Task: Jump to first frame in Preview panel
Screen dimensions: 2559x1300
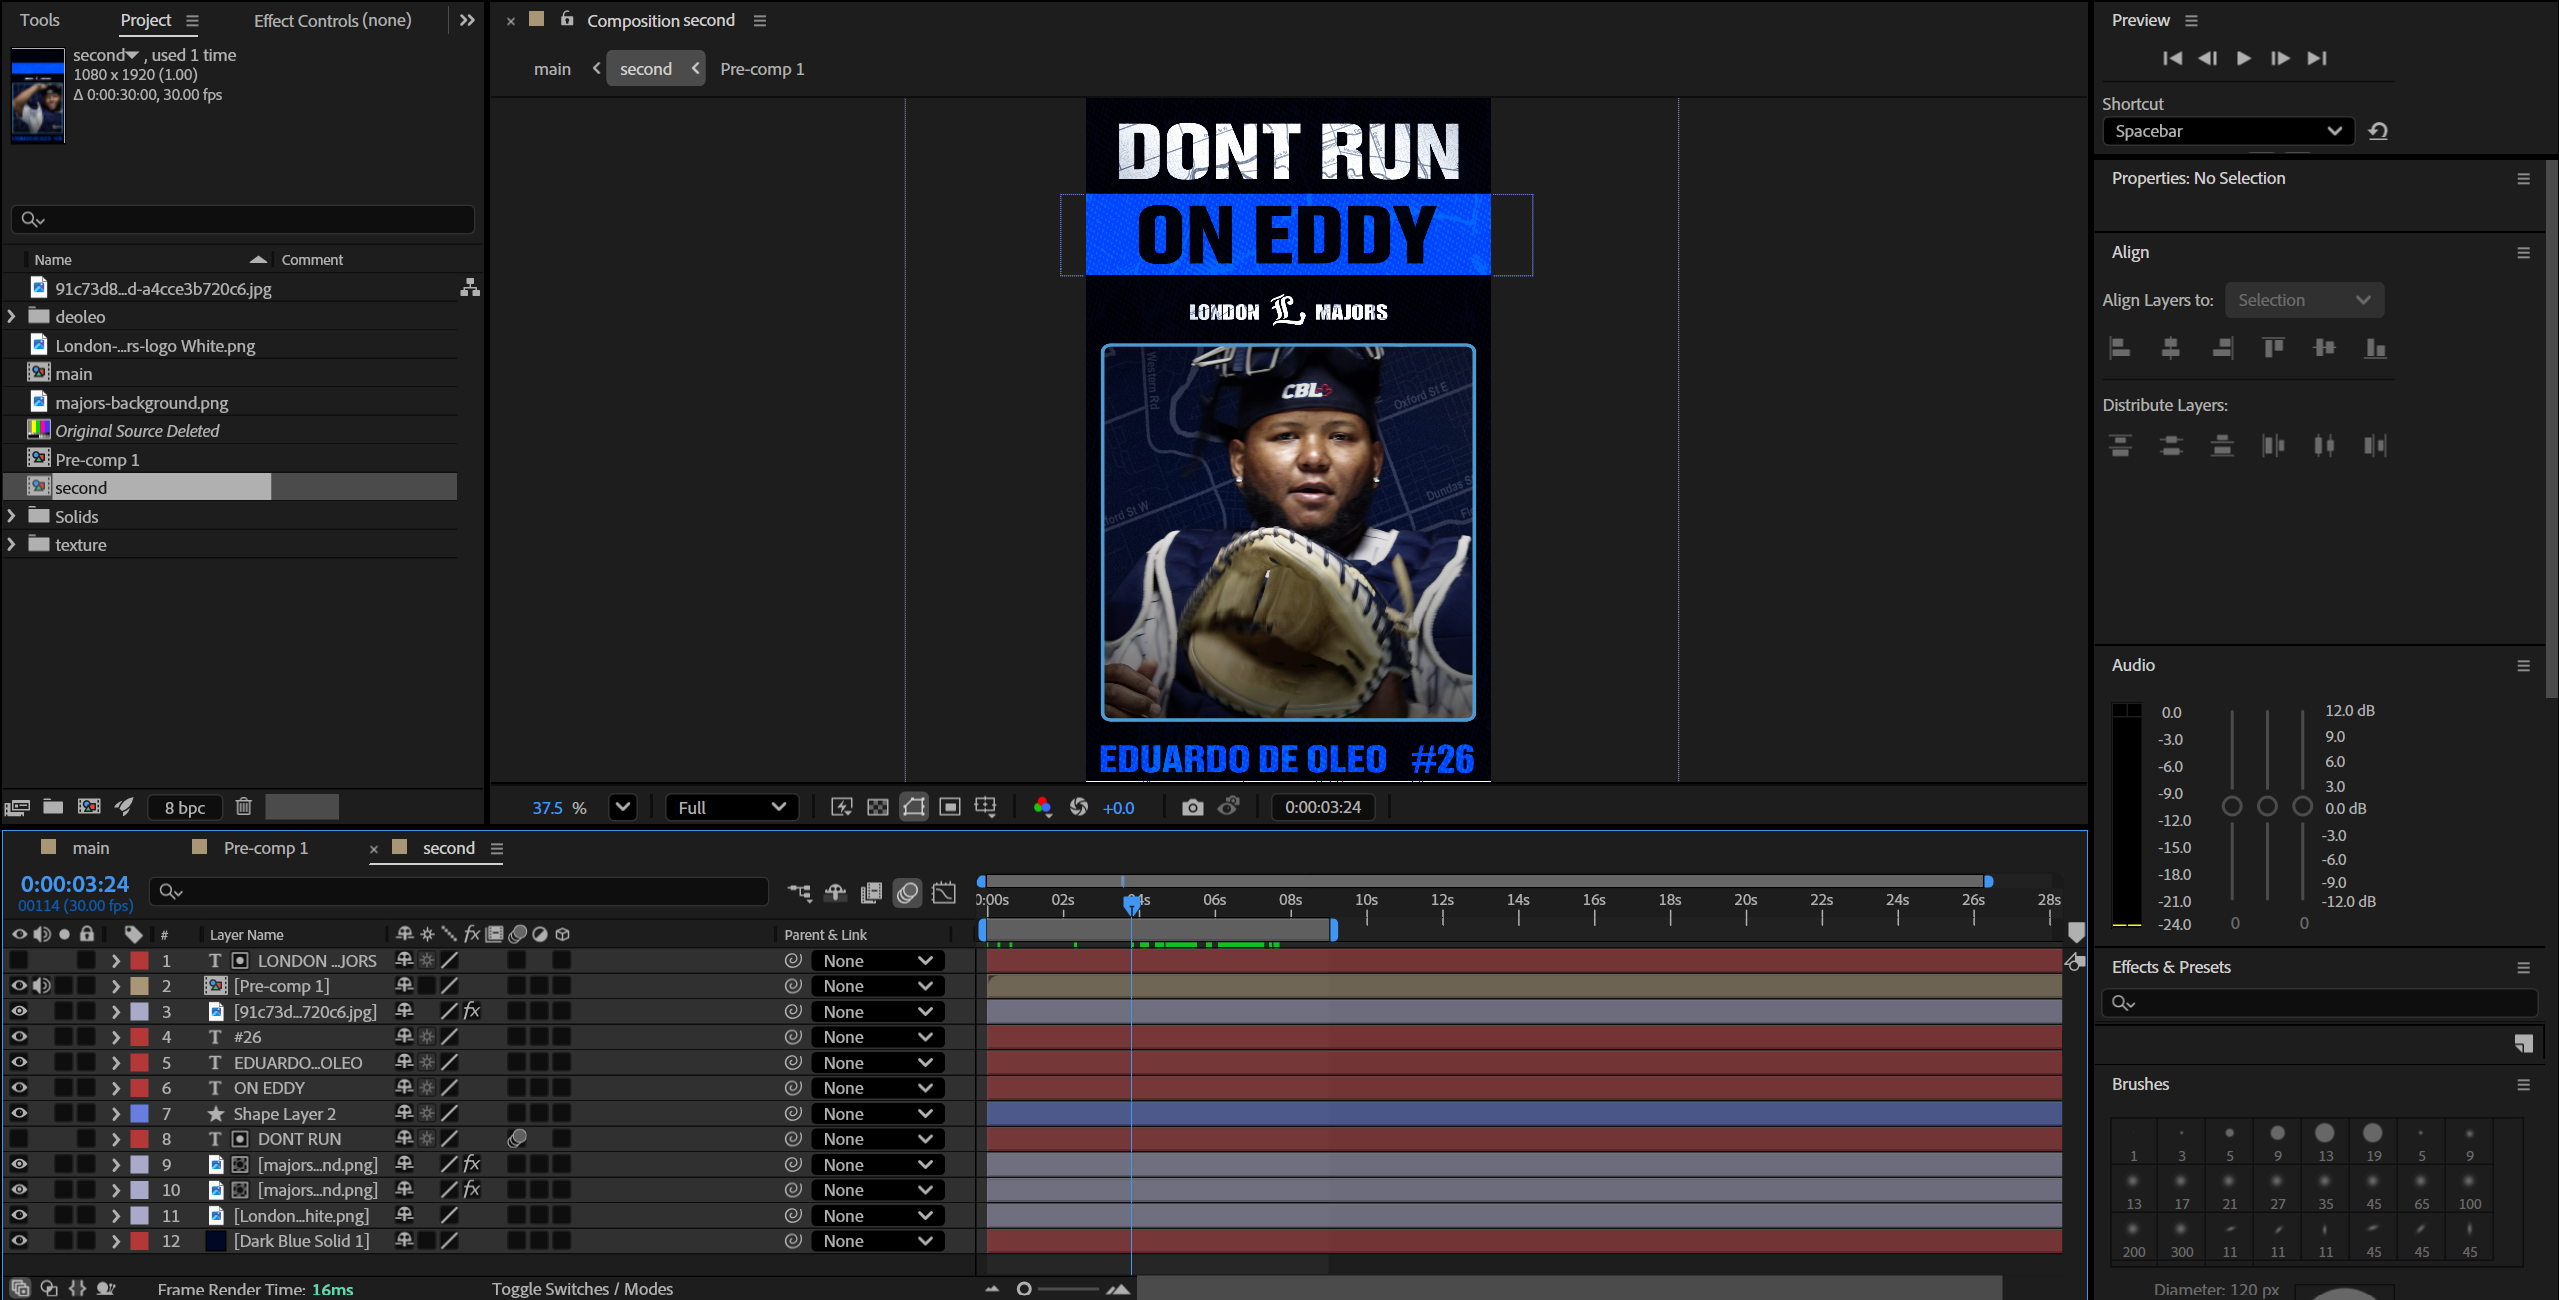Action: point(2172,58)
